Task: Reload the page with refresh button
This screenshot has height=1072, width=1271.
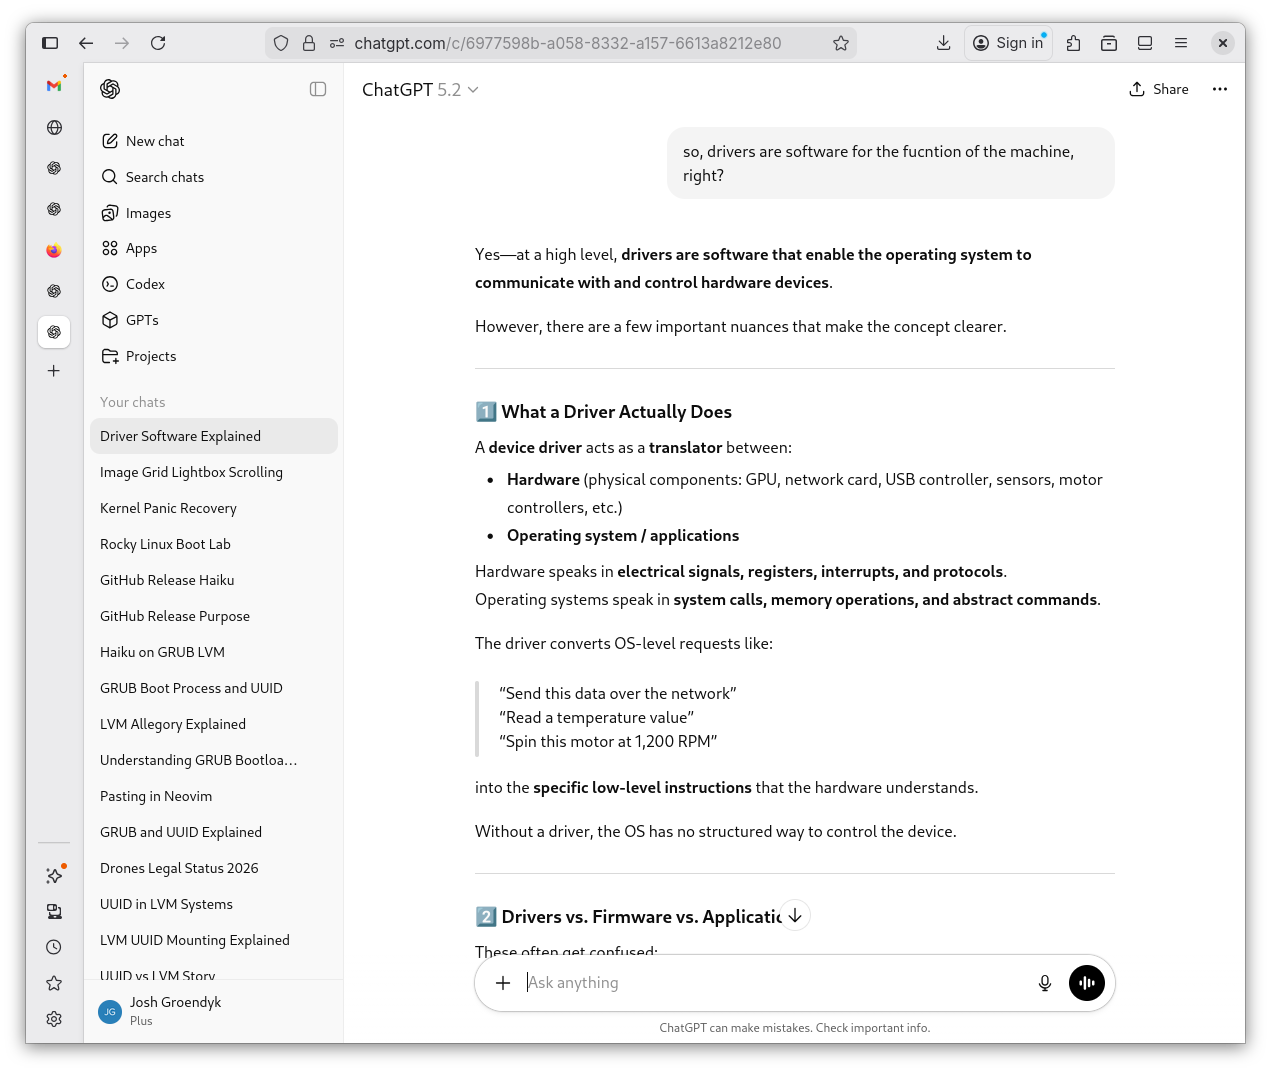Action: tap(158, 43)
